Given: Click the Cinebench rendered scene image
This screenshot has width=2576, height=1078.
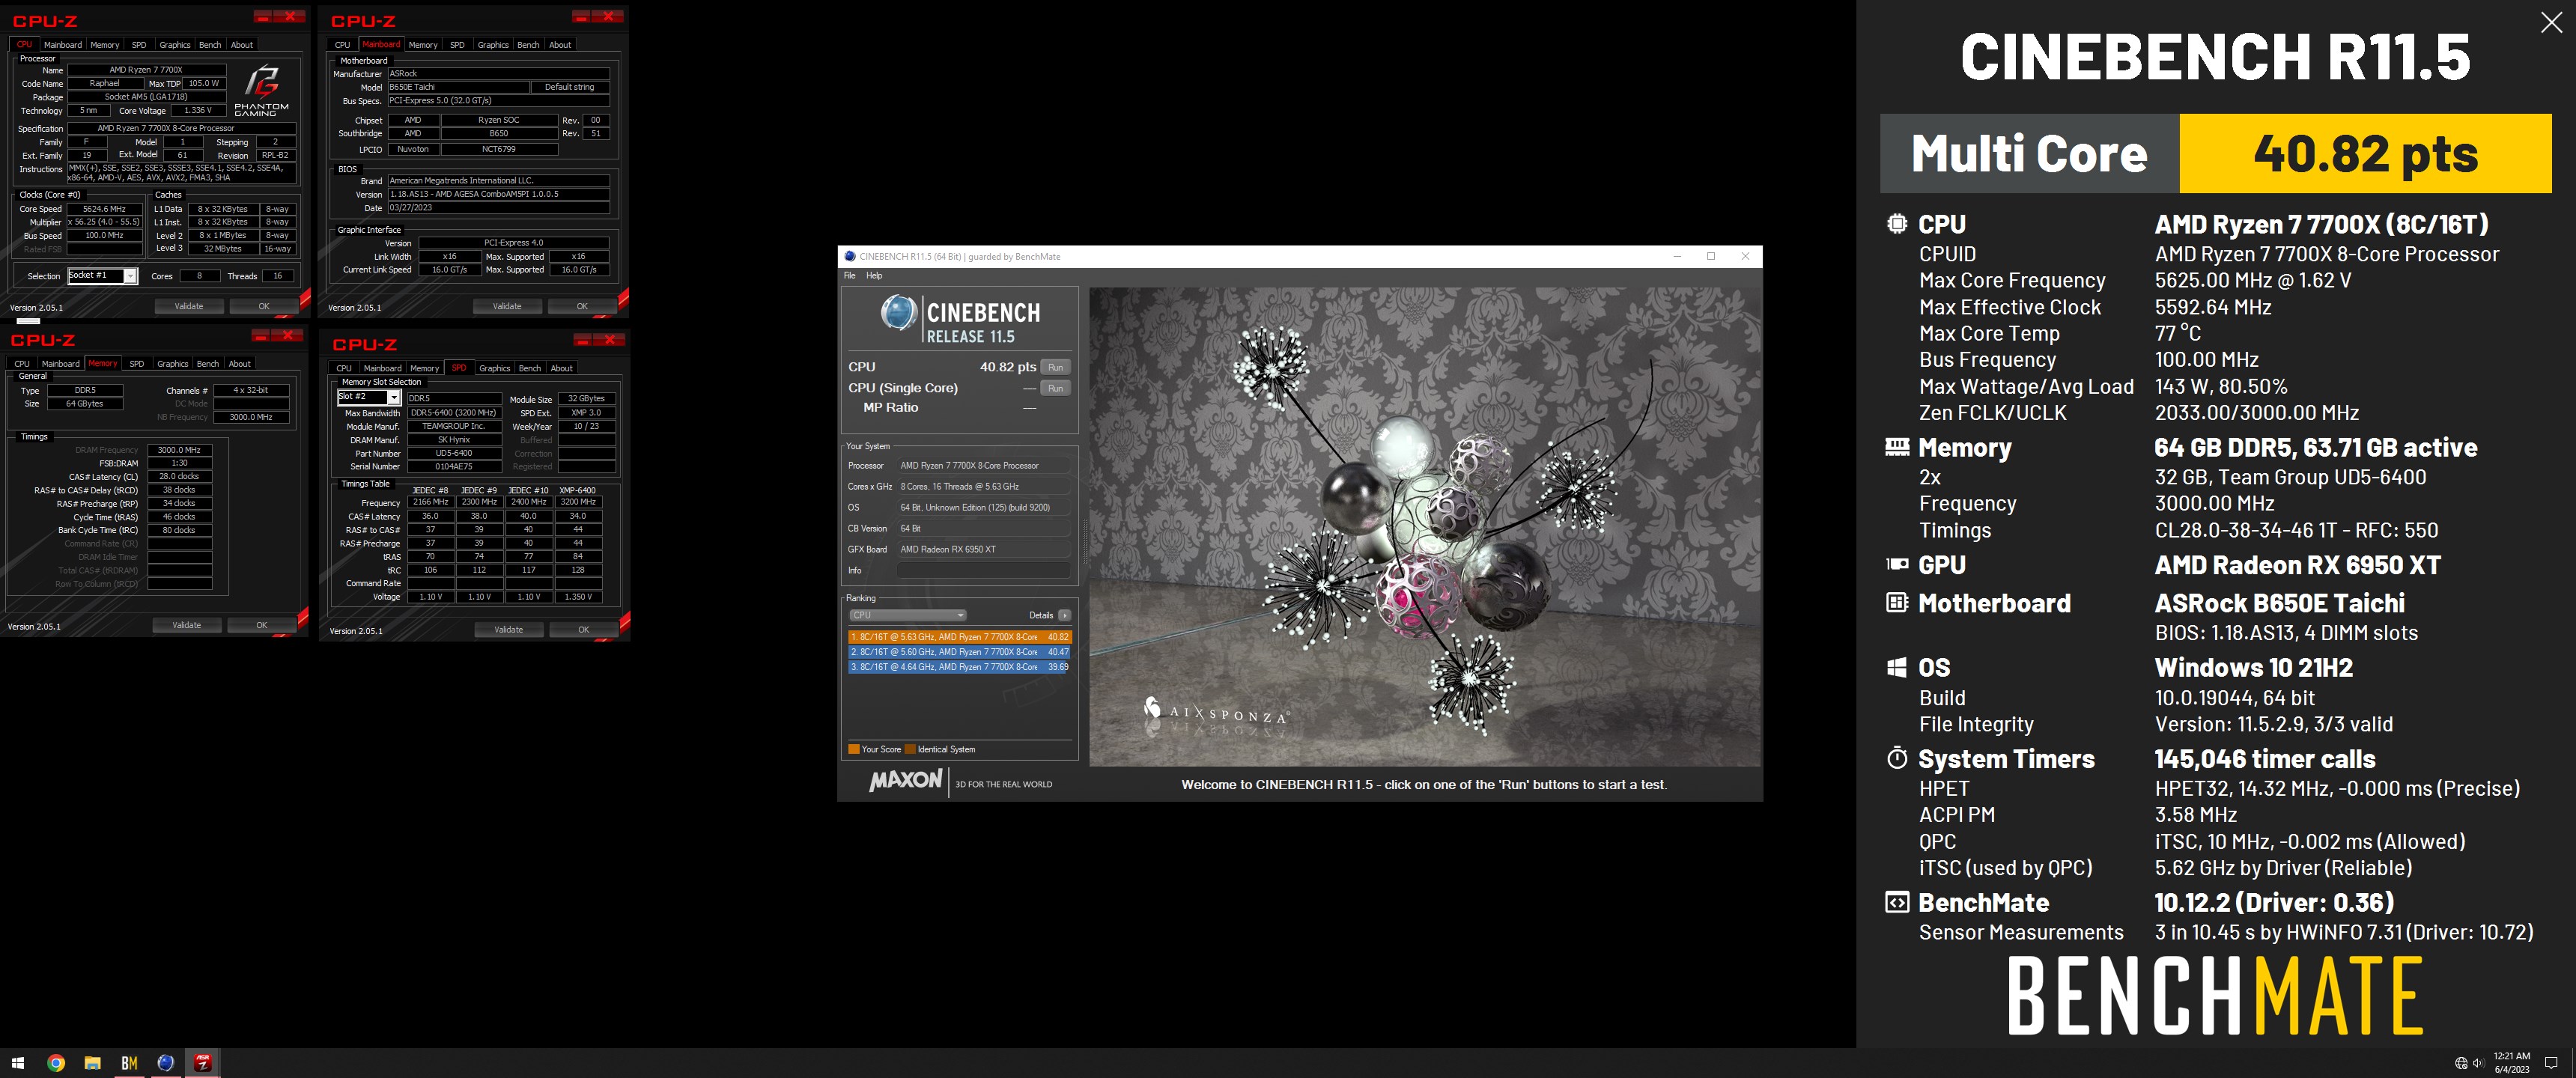Looking at the screenshot, I should click(x=1425, y=528).
